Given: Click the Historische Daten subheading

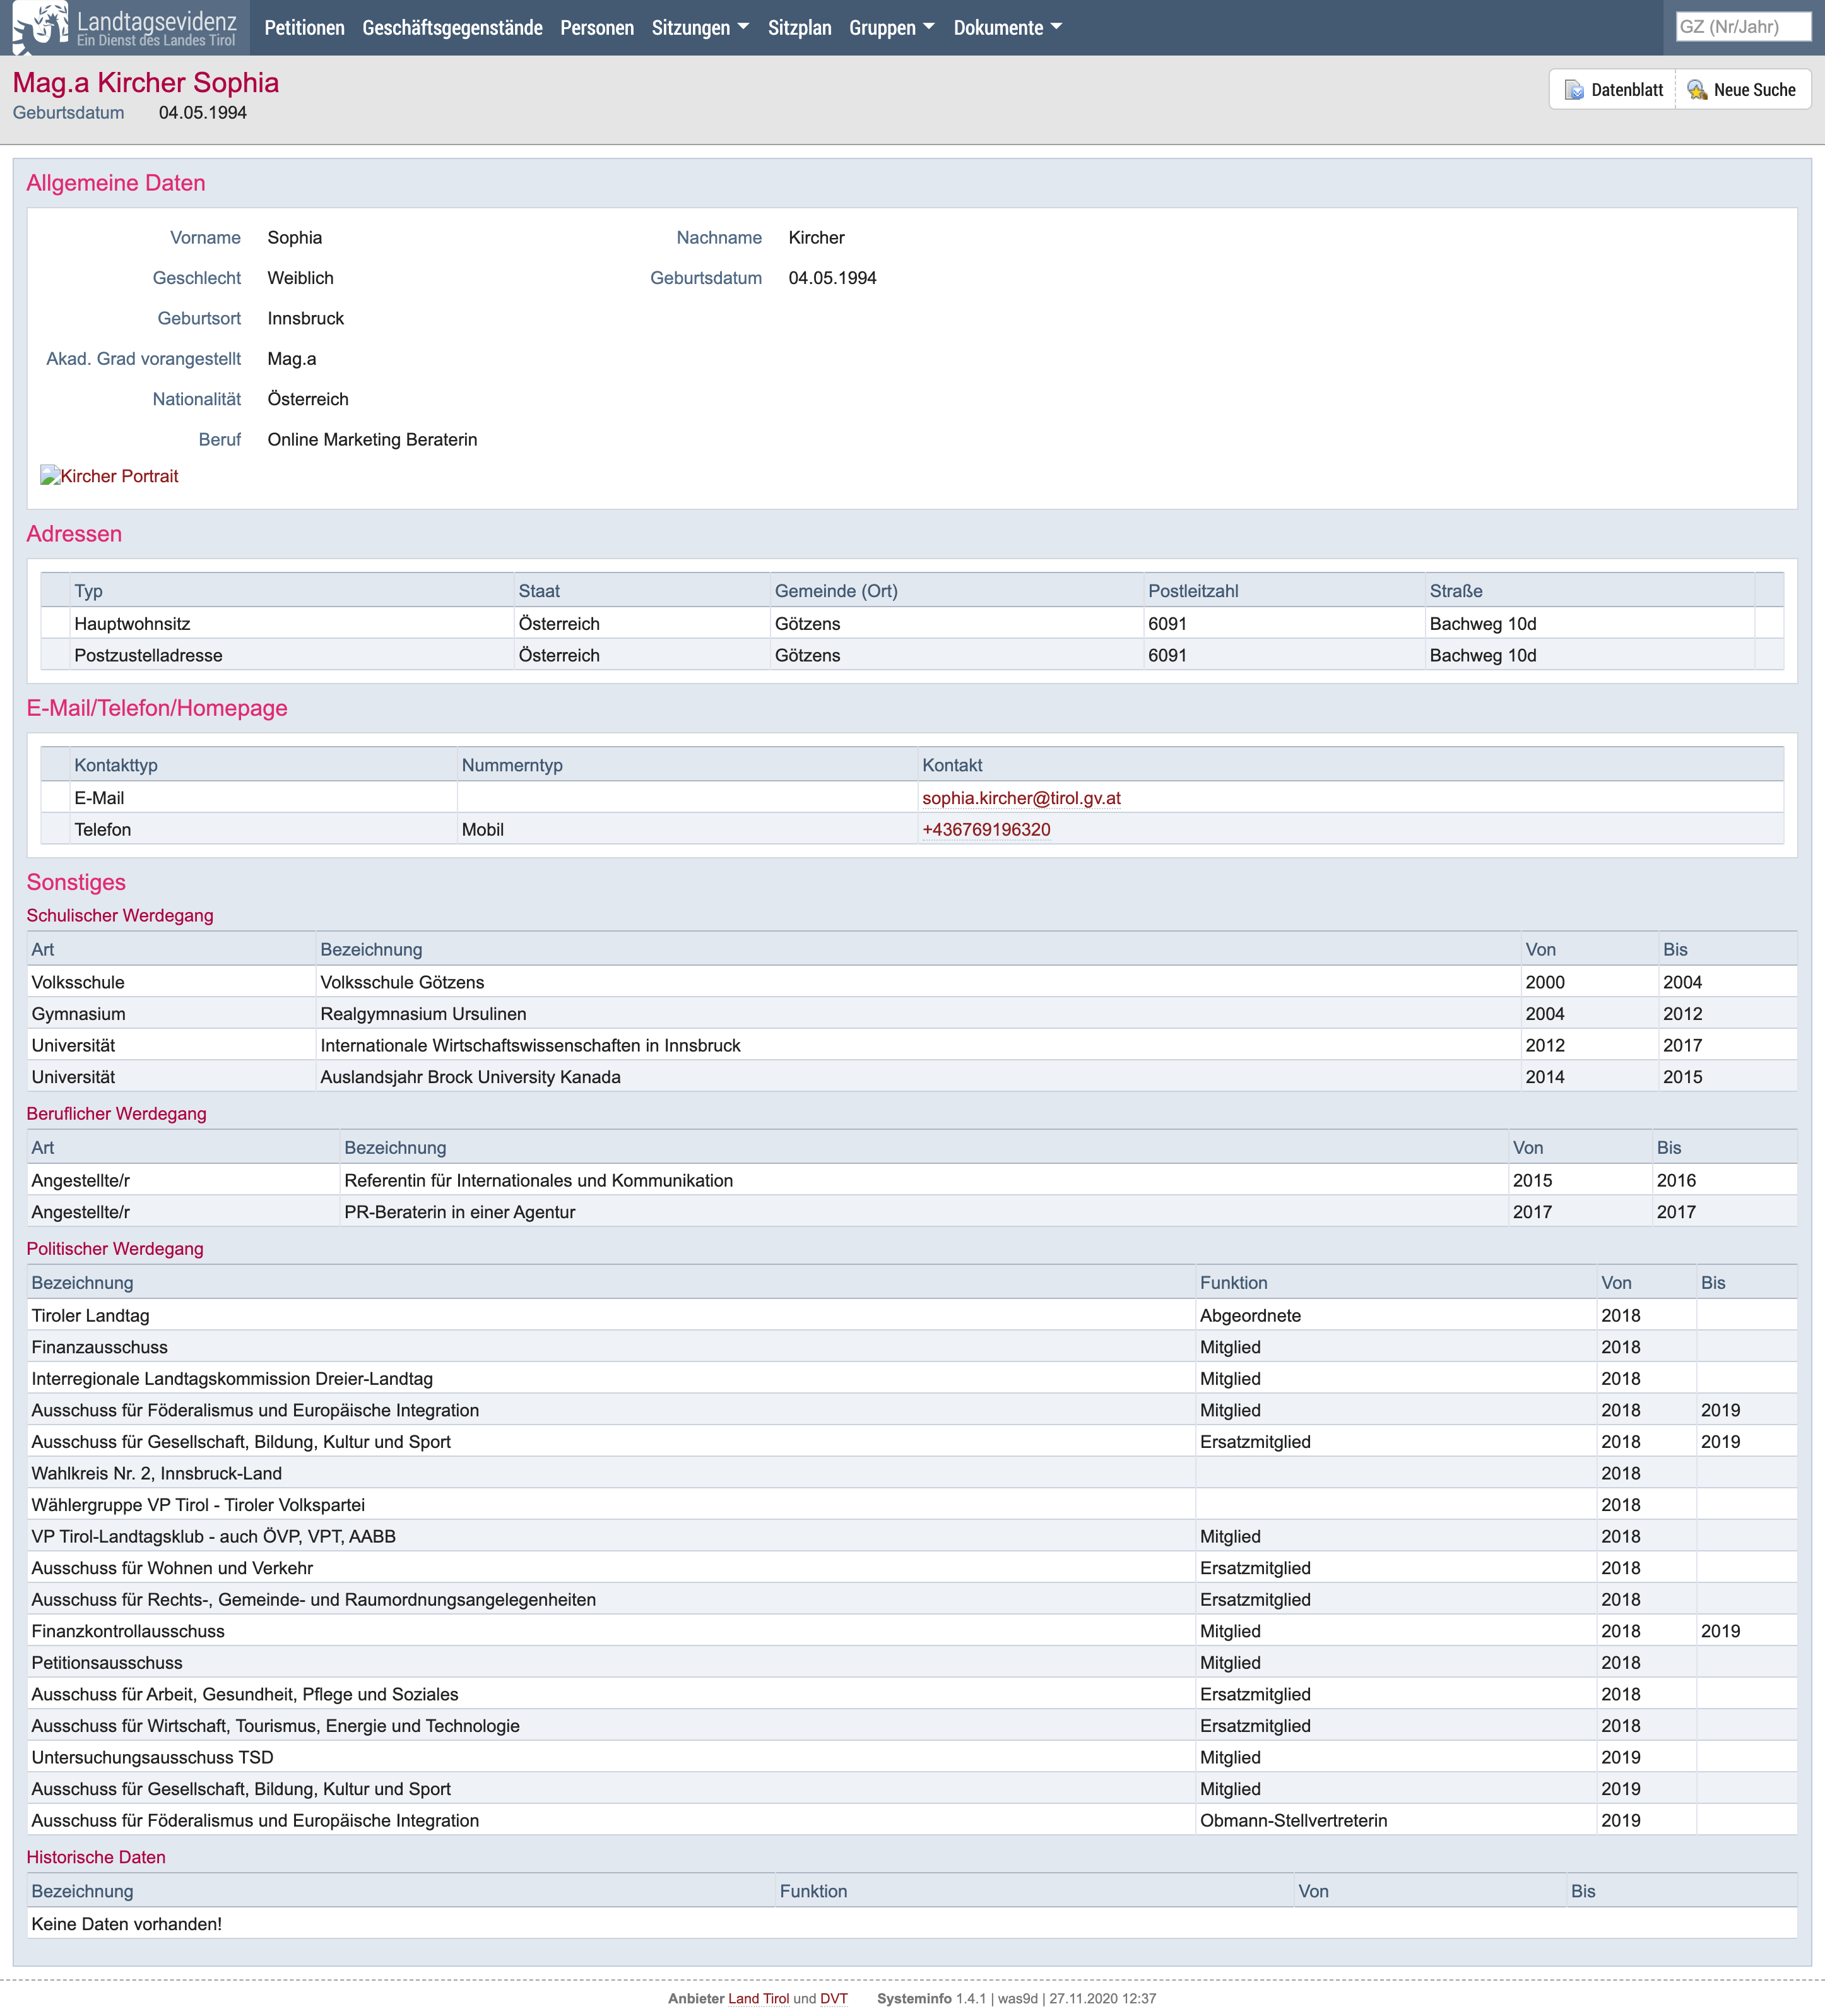Looking at the screenshot, I should pyautogui.click(x=96, y=1857).
